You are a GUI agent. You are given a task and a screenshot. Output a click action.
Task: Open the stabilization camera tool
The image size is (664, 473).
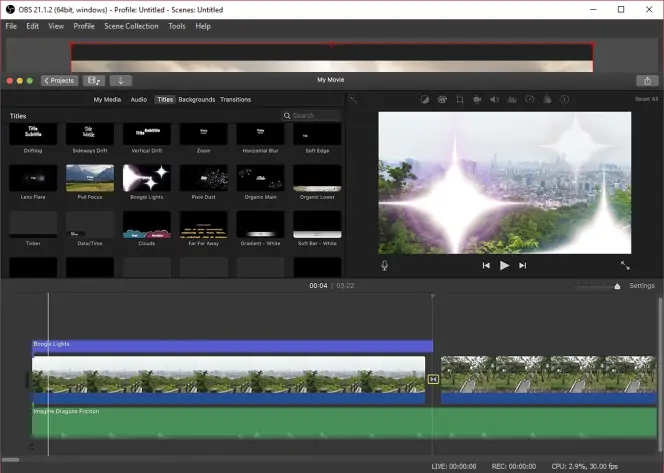(477, 100)
